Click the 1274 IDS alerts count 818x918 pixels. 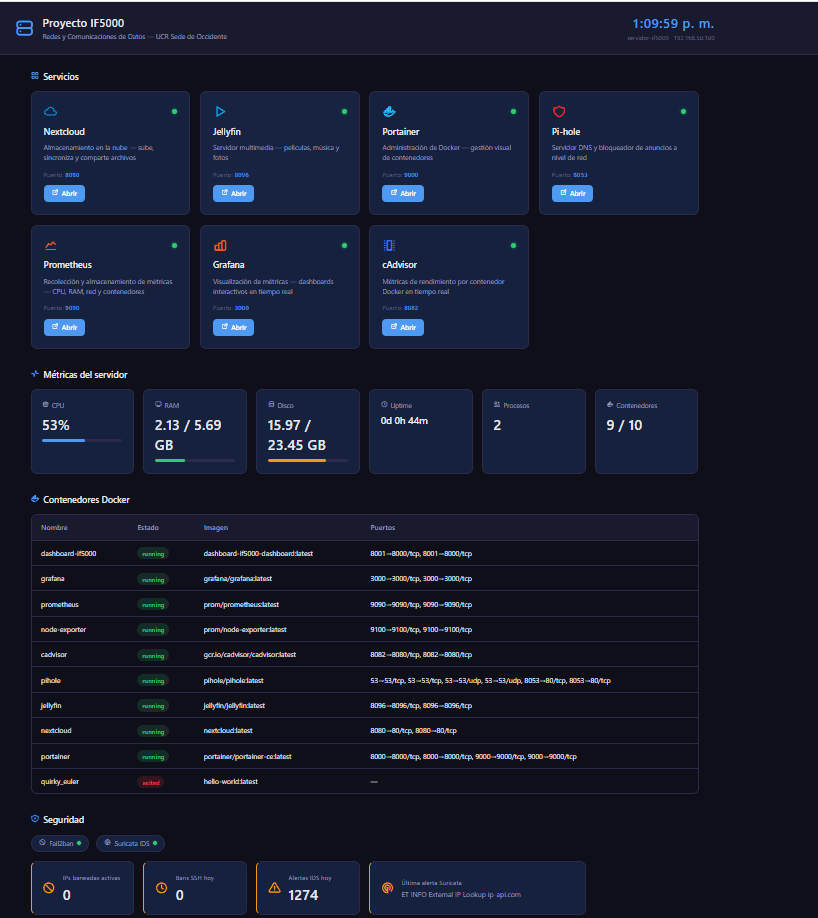point(303,895)
